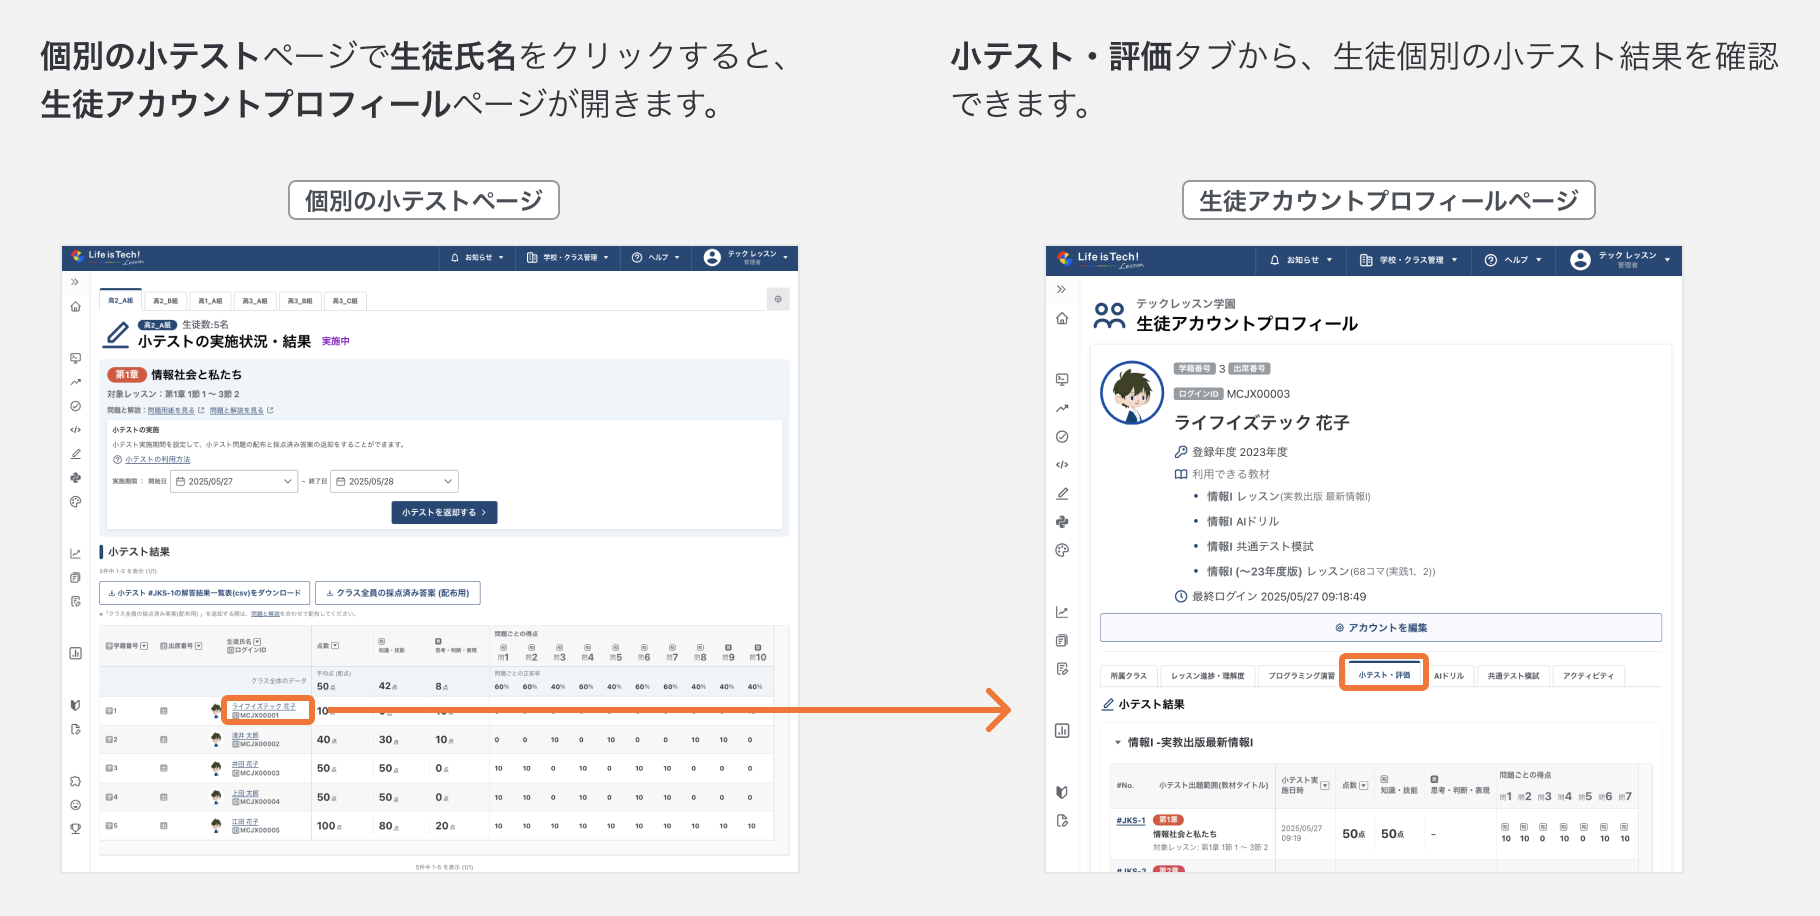The image size is (1820, 916).
Task: Switch to the 高3_C組 class tab
Action: pyautogui.click(x=345, y=300)
